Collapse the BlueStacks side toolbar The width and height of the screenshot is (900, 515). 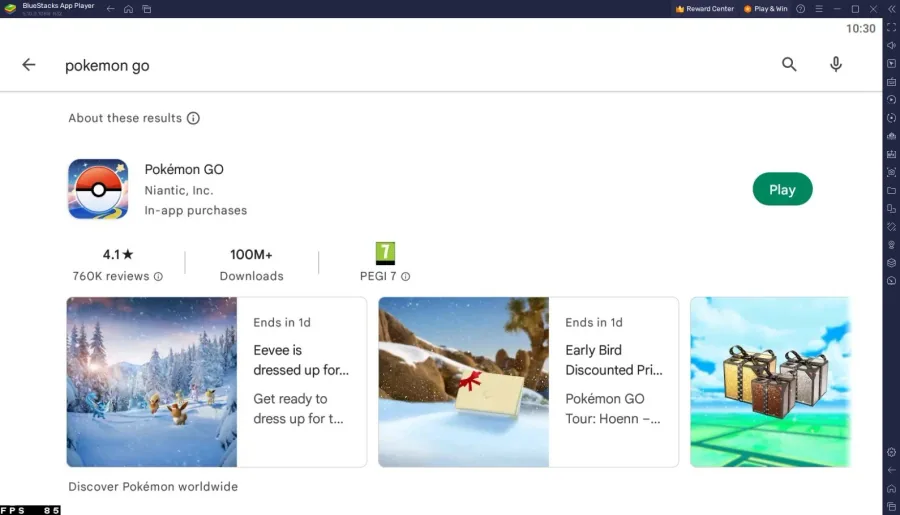pos(891,9)
